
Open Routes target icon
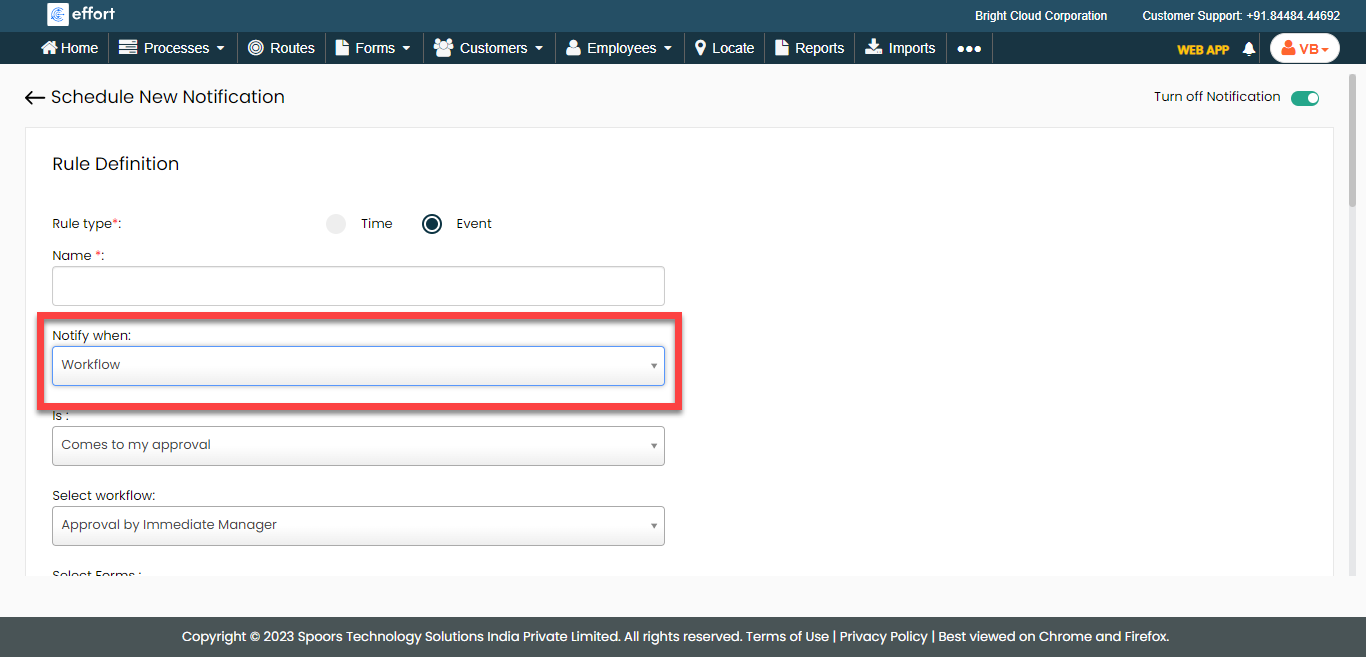[256, 48]
